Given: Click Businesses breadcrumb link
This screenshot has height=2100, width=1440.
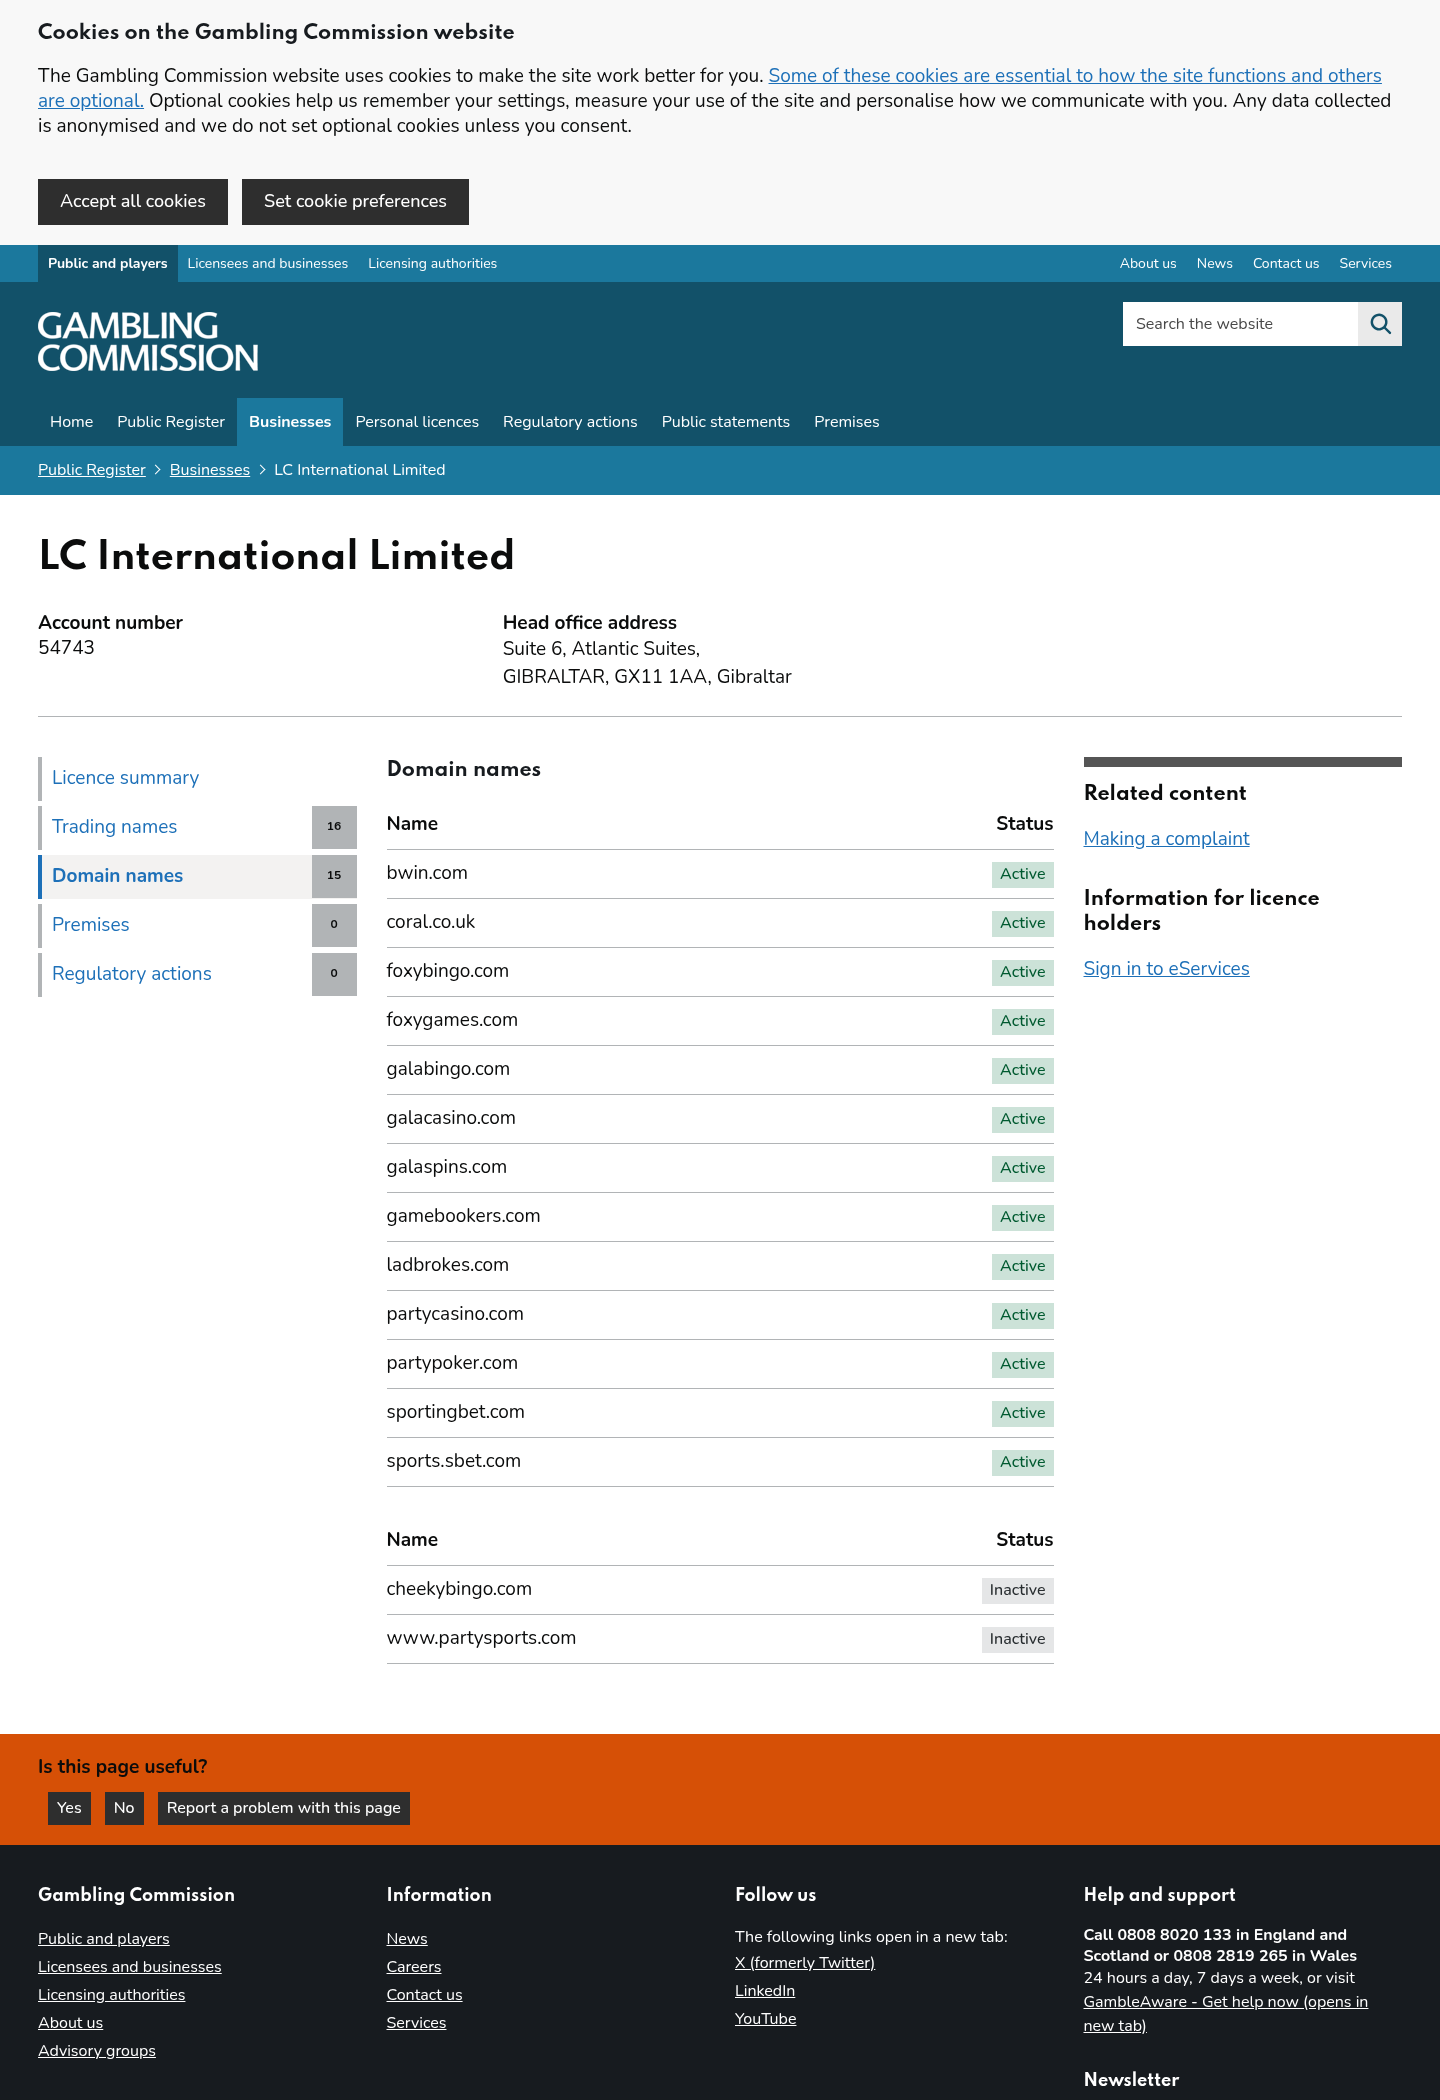Looking at the screenshot, I should (210, 470).
